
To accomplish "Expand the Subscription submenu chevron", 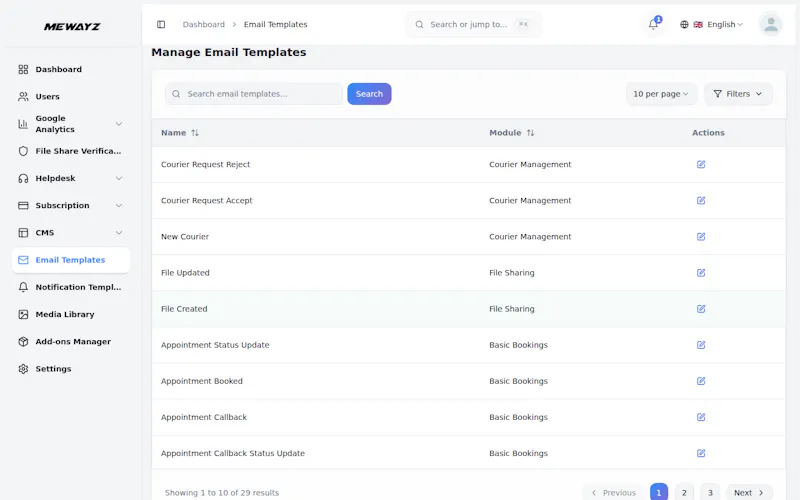I will [118, 206].
